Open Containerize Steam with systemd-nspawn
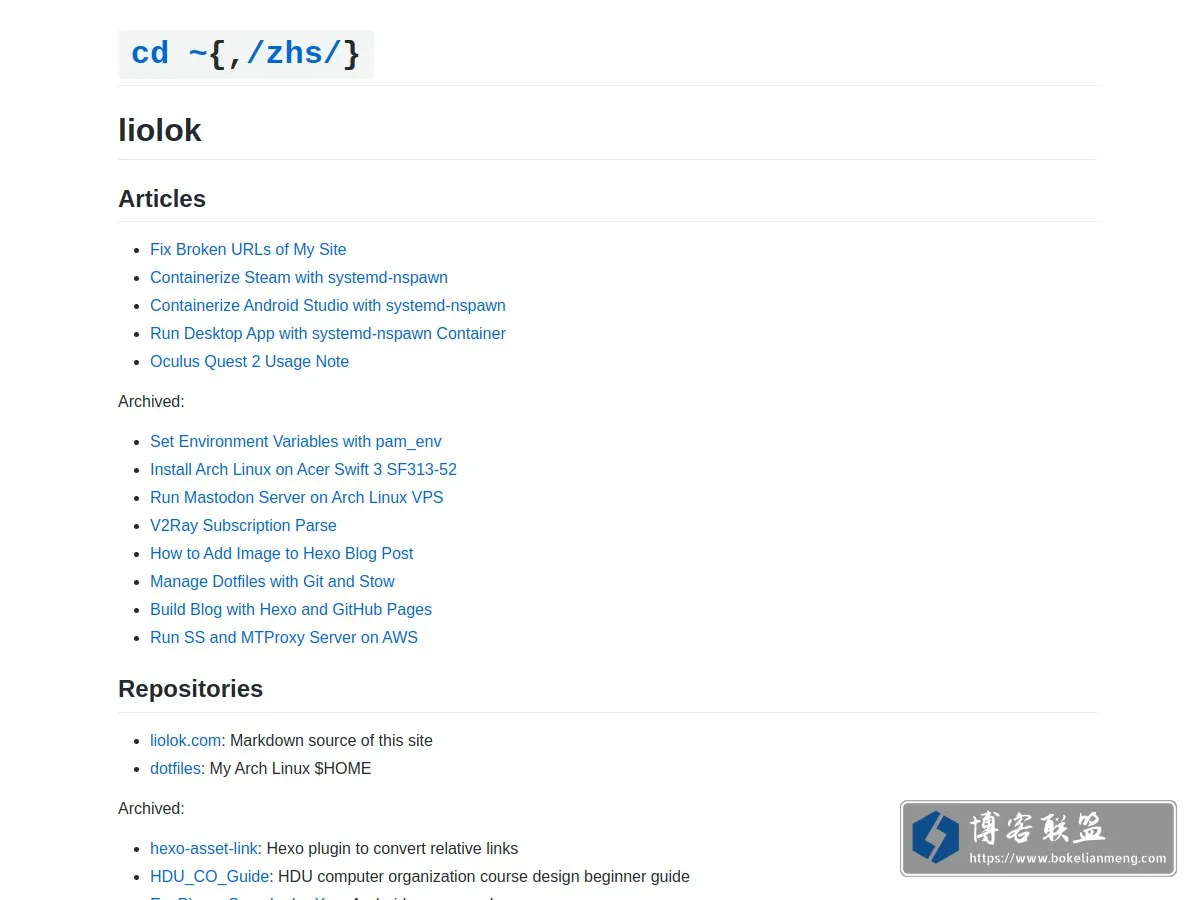The height and width of the screenshot is (900, 1200). click(x=299, y=277)
